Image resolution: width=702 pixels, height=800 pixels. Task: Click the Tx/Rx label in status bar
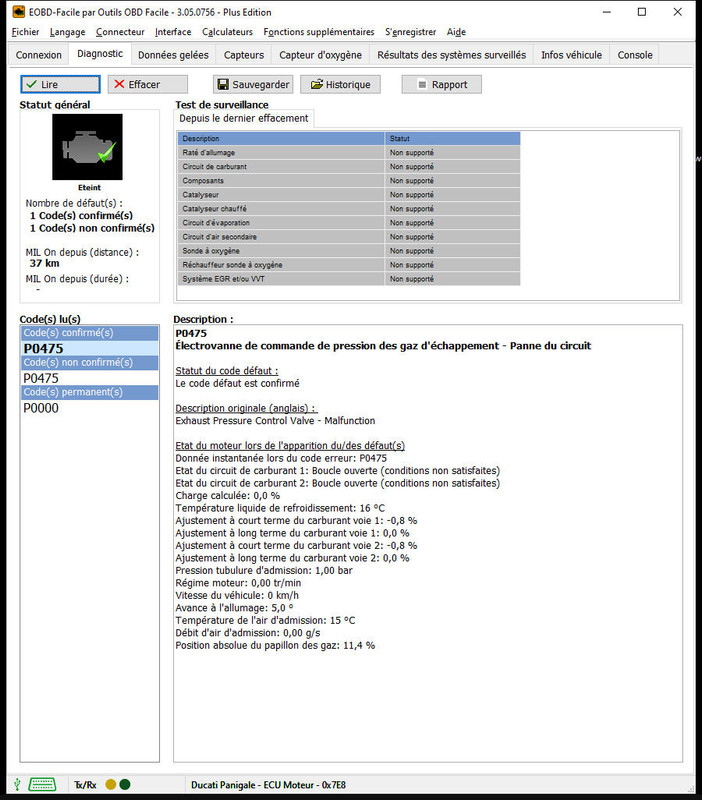pos(85,785)
